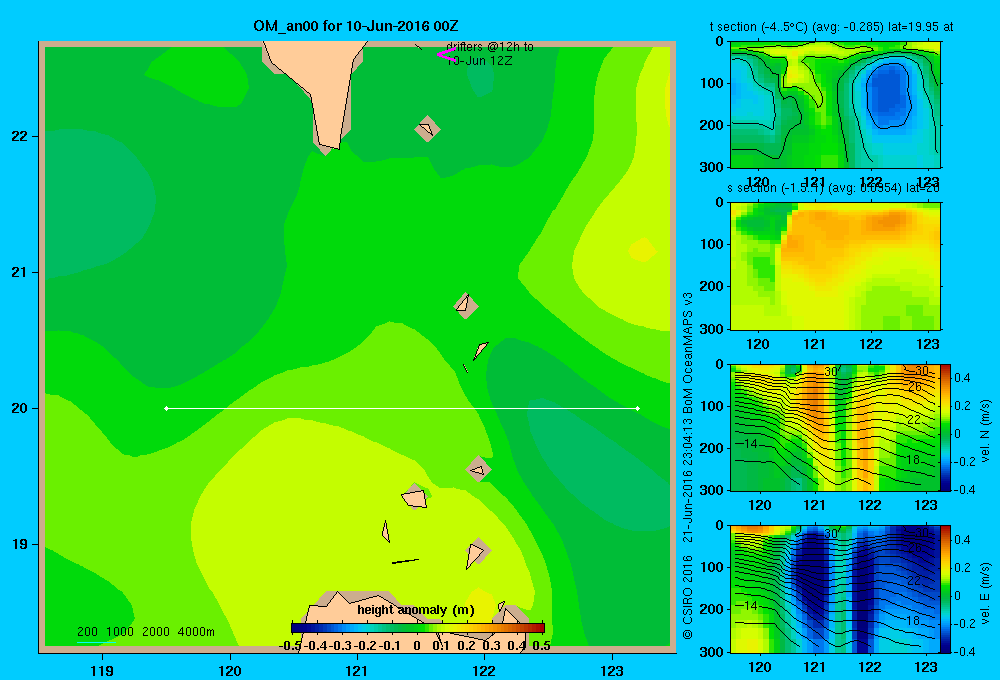Click latitude label 21 on map axis
The width and height of the screenshot is (1000, 680).
20,272
